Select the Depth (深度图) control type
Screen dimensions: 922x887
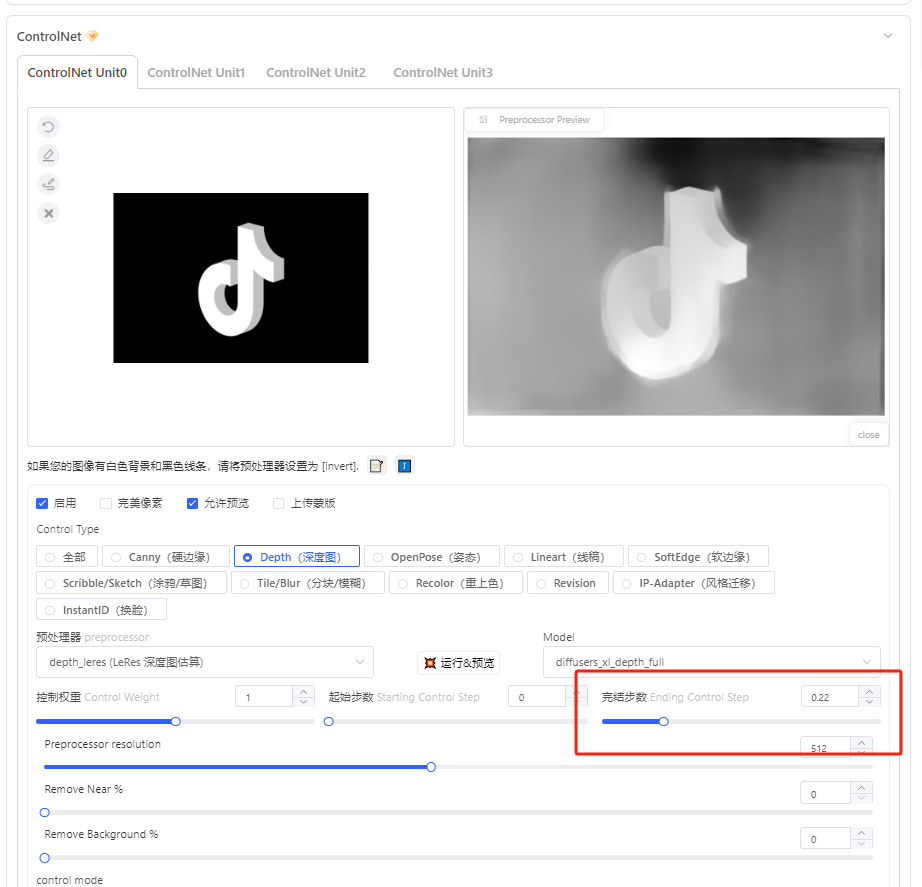click(297, 556)
